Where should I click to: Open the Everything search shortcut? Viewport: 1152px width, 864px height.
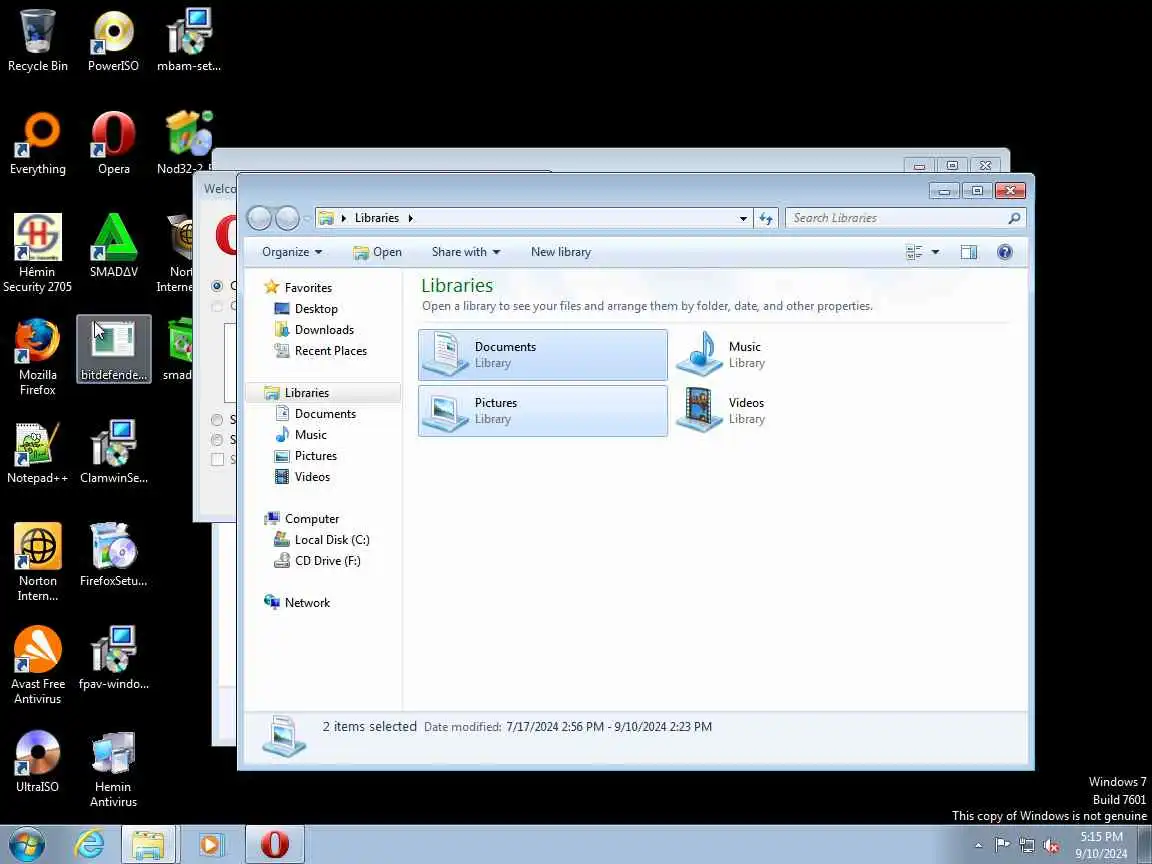(x=37, y=144)
